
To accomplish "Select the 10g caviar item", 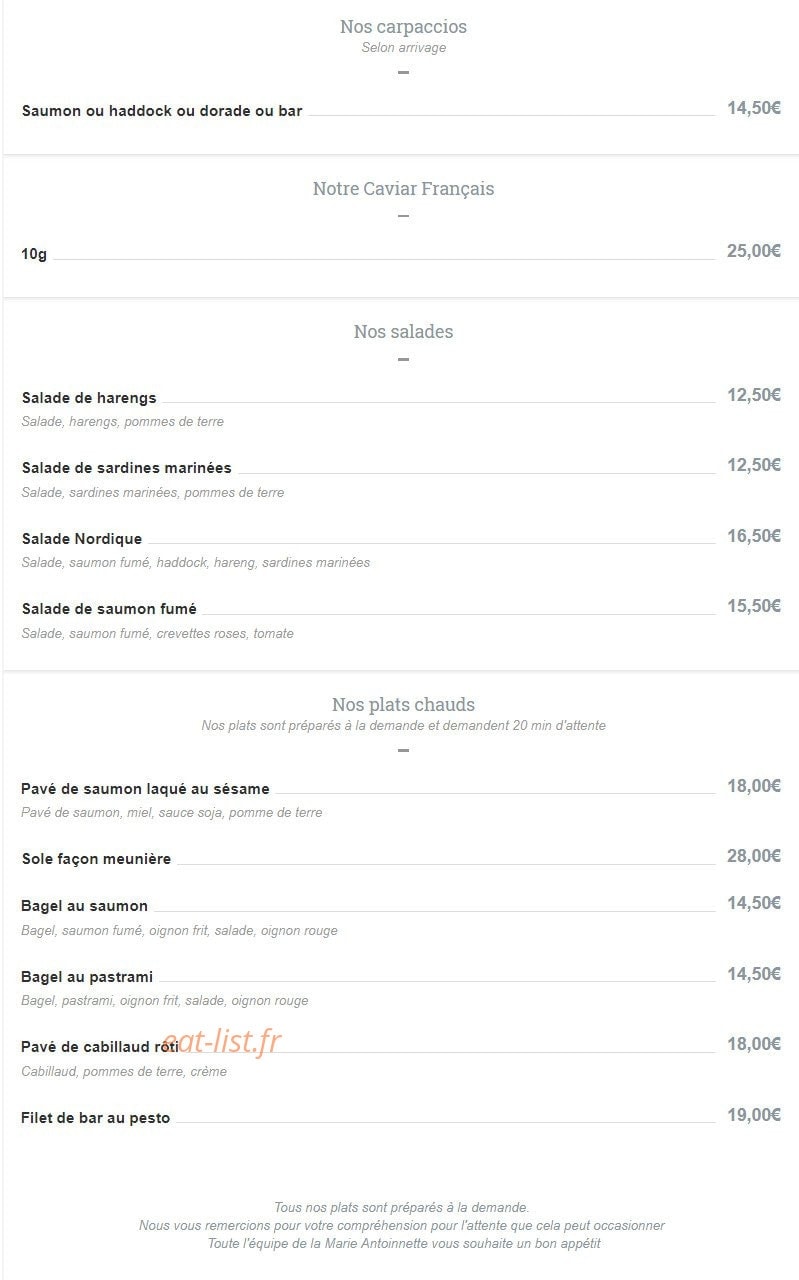I will (34, 254).
